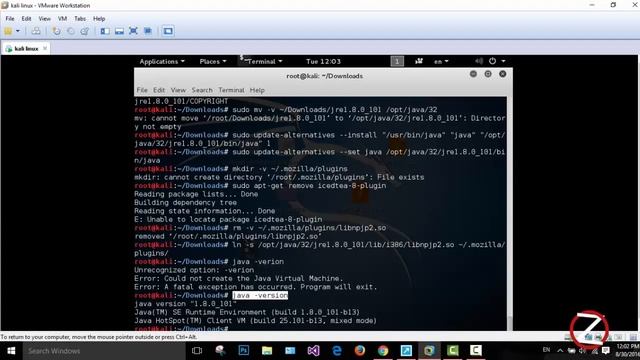Screen dimensions: 640x360
Task: Enter full screen mode via VMware toolbar icon
Action: click(133, 31)
